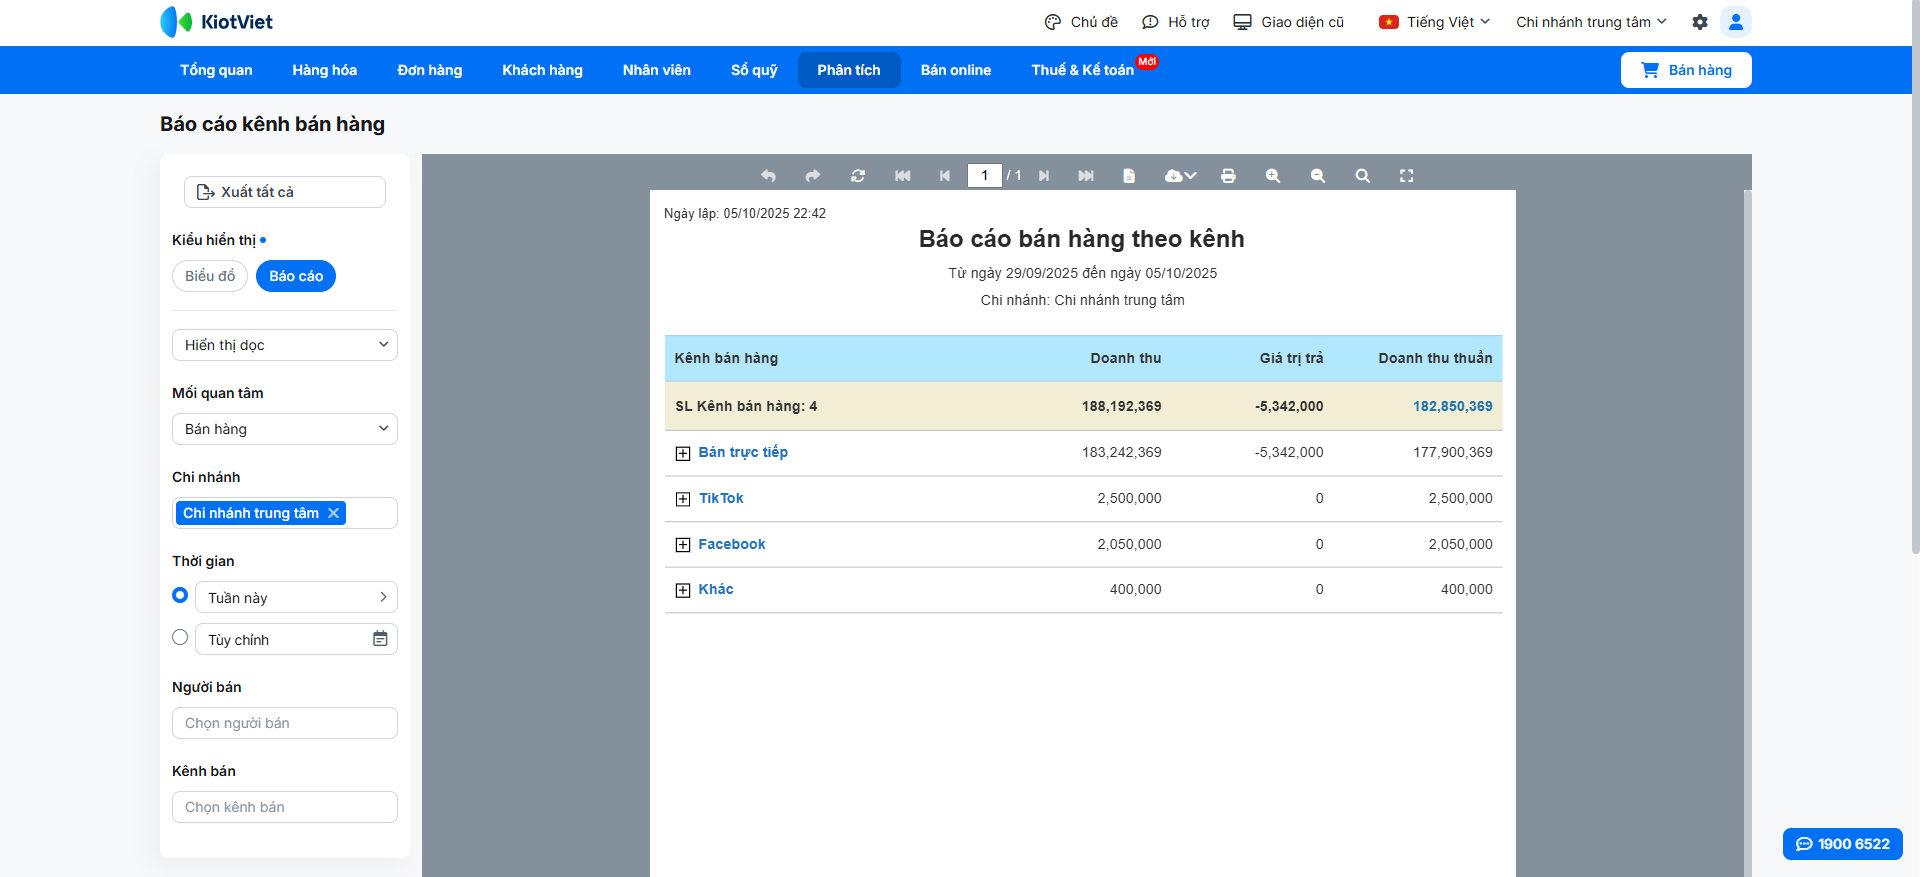Jump to last report page
Viewport: 1920px width, 877px height.
1086,176
